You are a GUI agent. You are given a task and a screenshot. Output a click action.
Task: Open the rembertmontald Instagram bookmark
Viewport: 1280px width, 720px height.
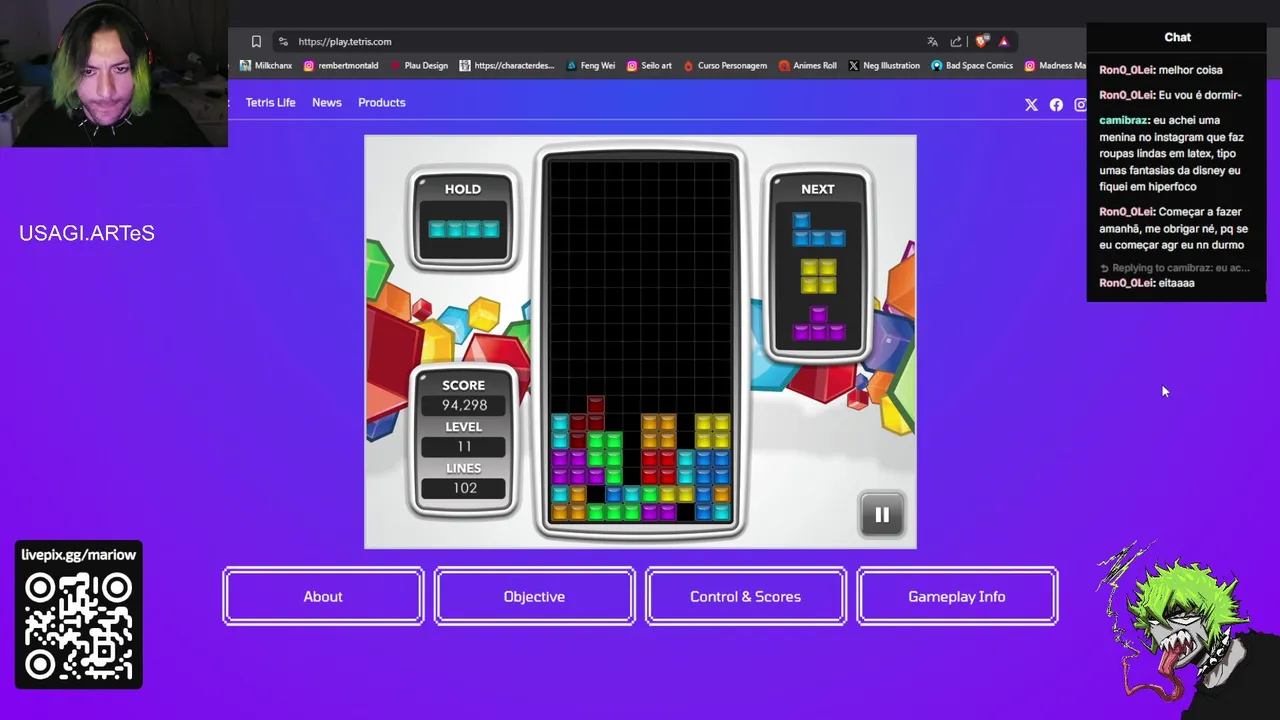(341, 65)
